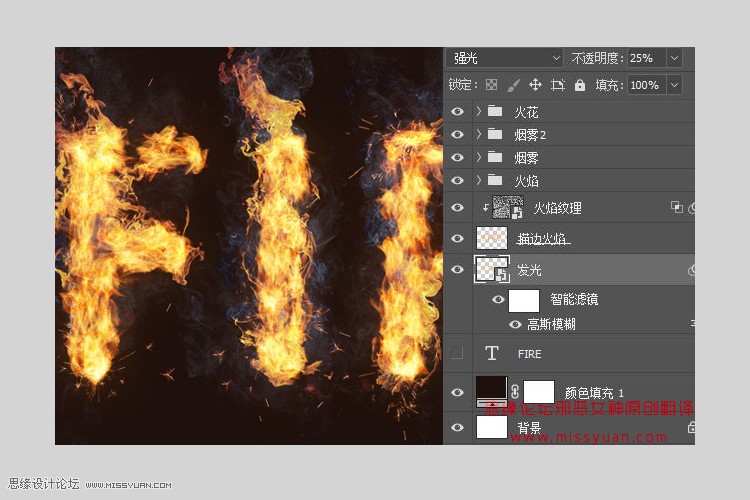
Task: Select the 背景 layer name
Action: (529, 427)
